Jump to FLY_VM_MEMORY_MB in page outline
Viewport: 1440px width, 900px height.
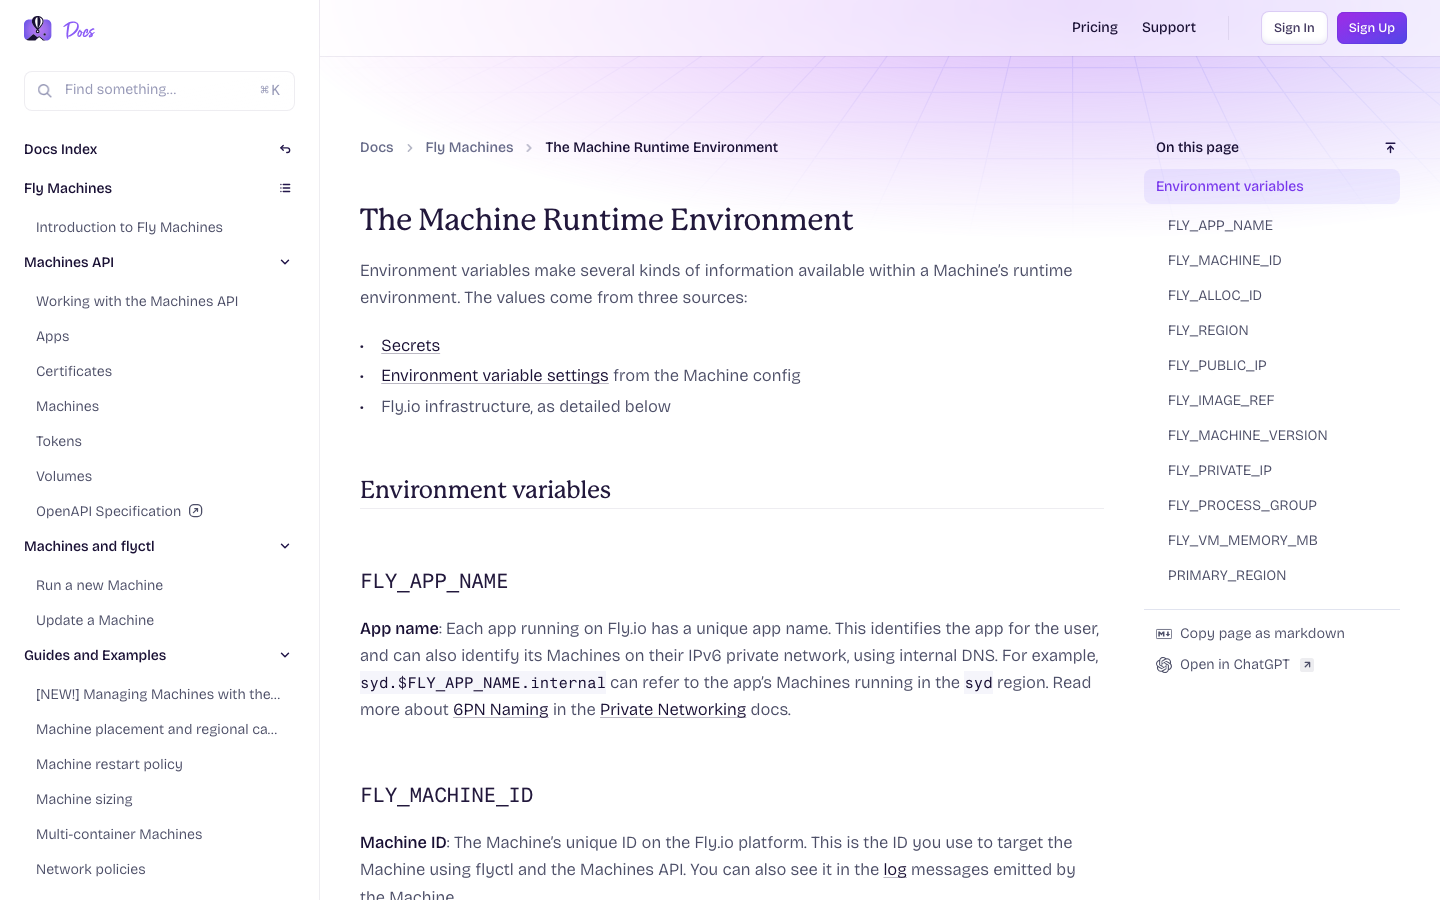tap(1243, 540)
